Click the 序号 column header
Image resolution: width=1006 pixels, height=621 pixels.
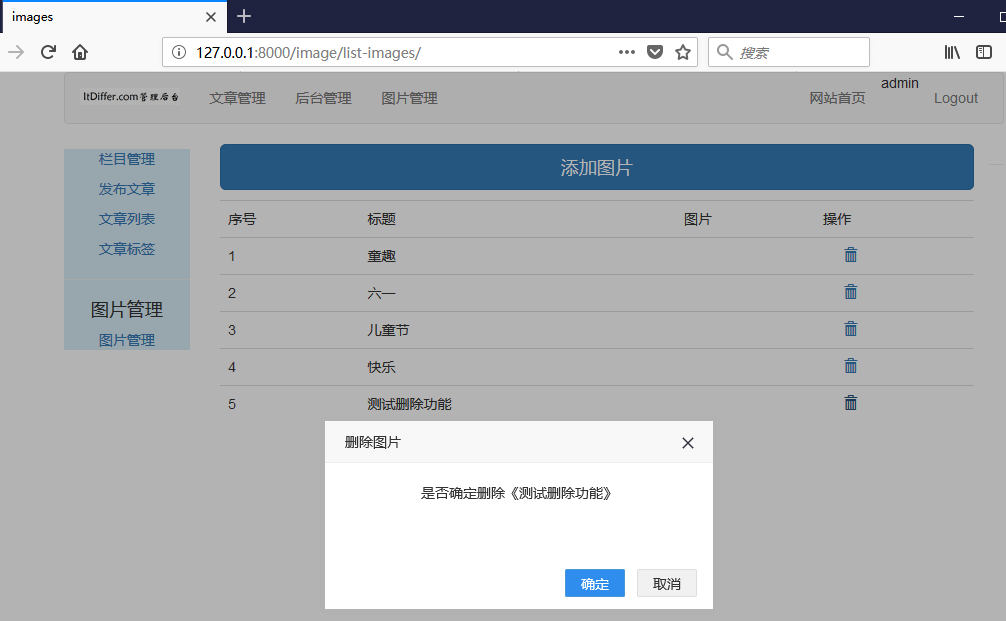point(242,219)
